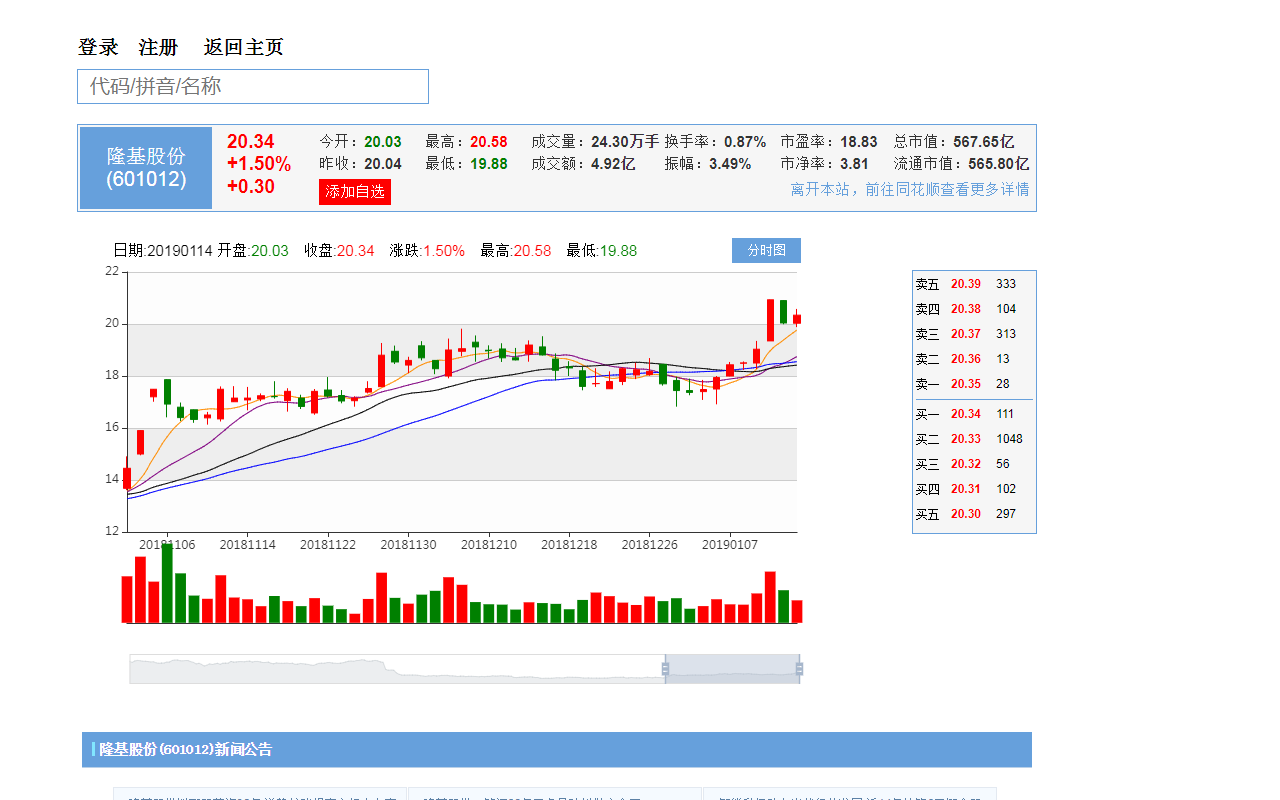1280x800 pixels.
Task: Open the 注册 register link
Action: [x=158, y=47]
